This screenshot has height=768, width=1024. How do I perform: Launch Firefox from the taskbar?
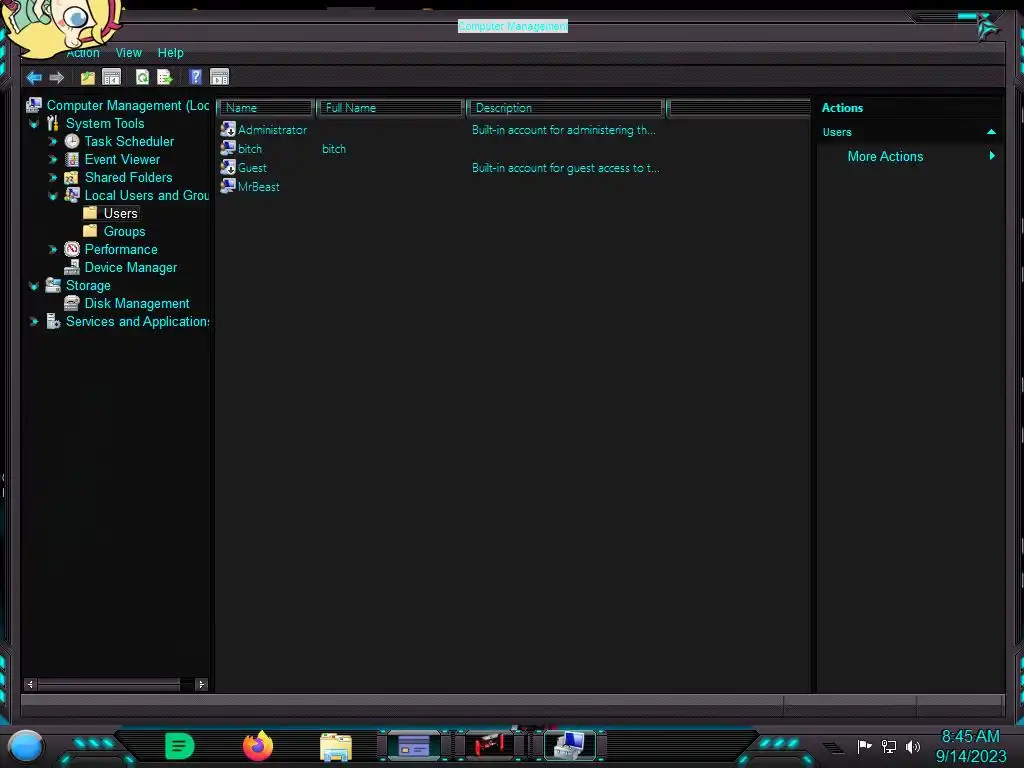(x=258, y=746)
